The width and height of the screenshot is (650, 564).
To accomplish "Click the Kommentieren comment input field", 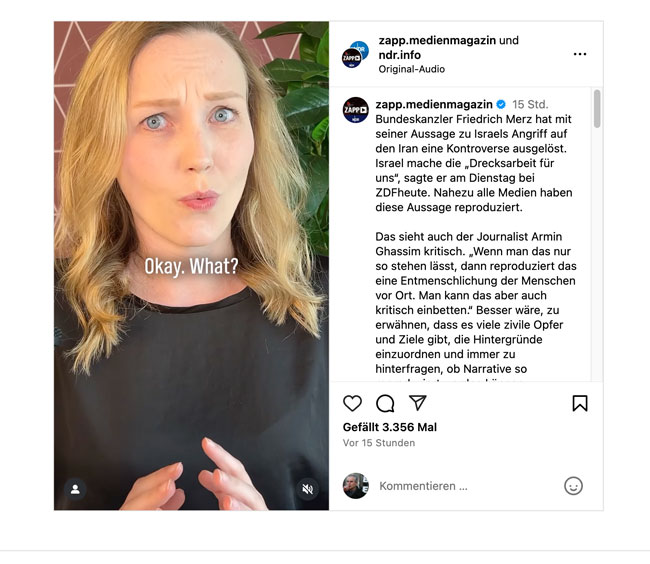I will tap(468, 486).
